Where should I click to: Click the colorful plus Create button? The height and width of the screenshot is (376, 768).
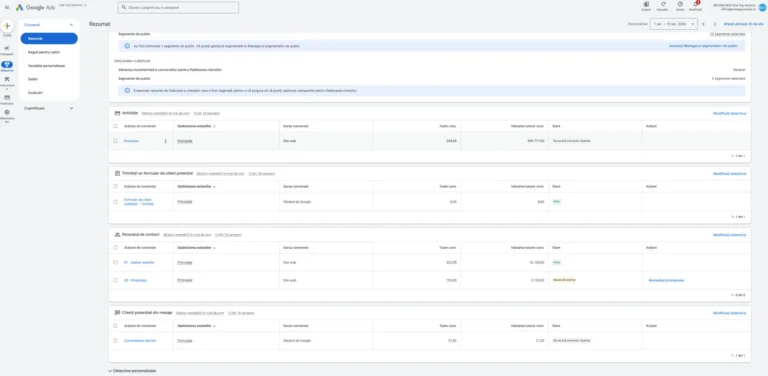pos(7,26)
